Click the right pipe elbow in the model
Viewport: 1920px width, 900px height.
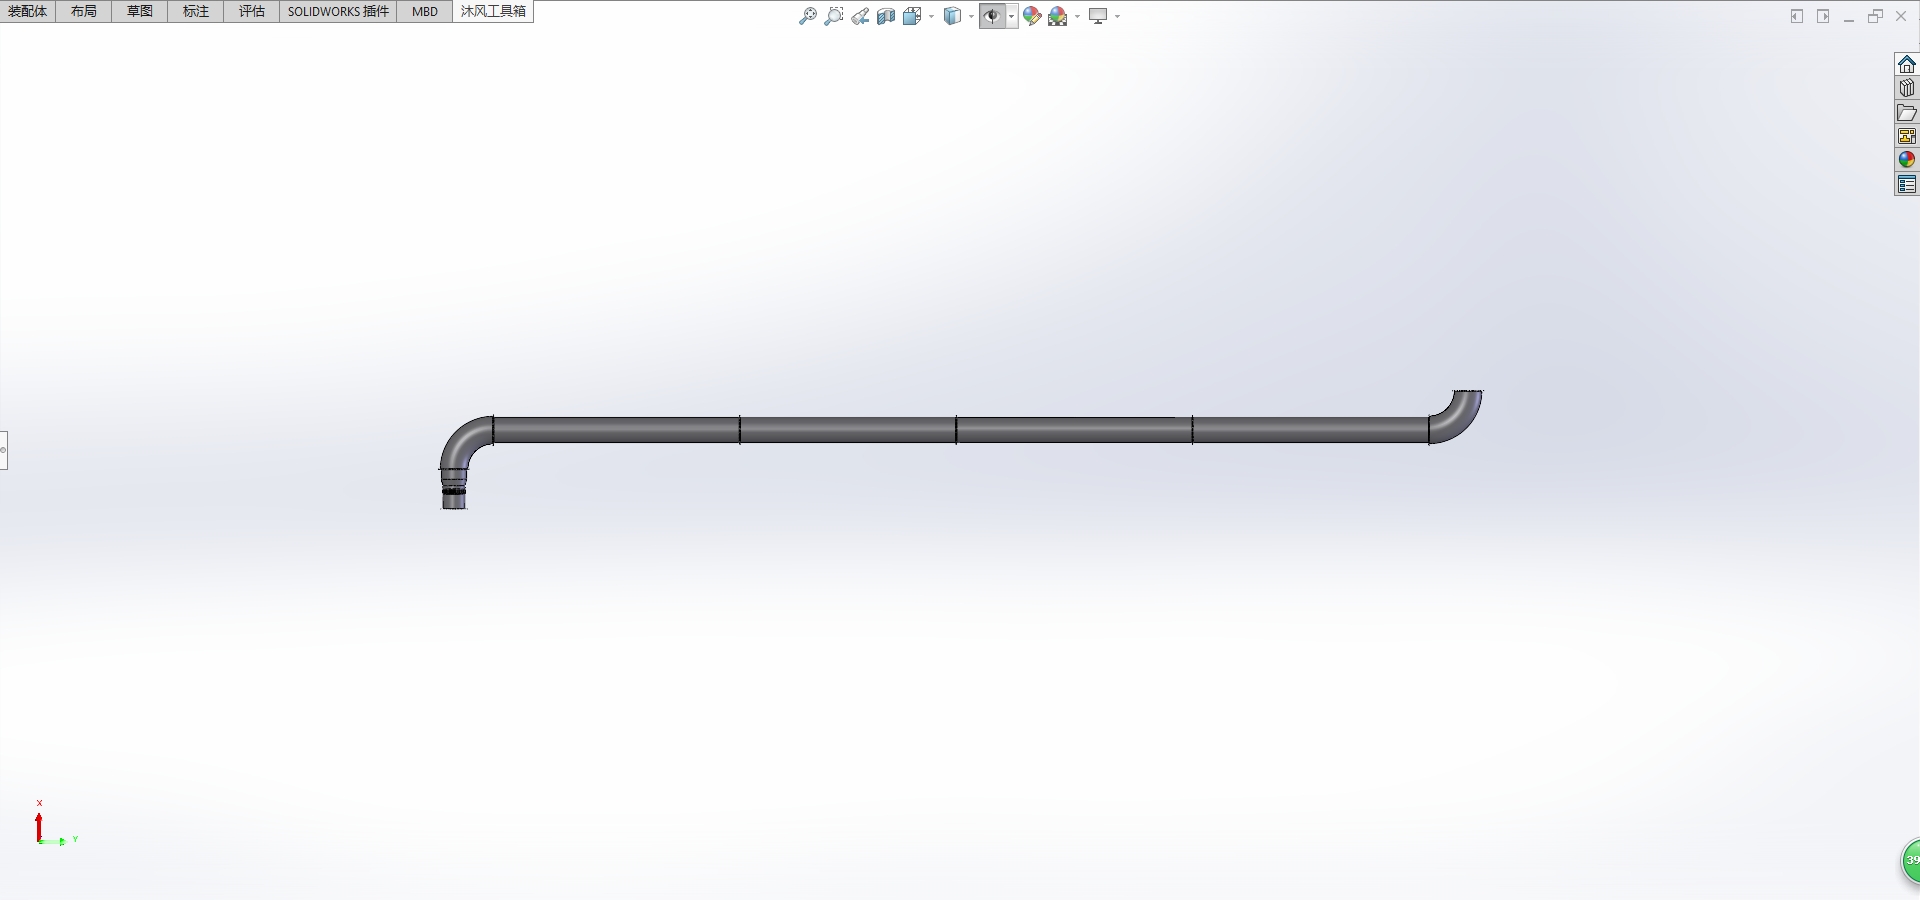[1461, 420]
